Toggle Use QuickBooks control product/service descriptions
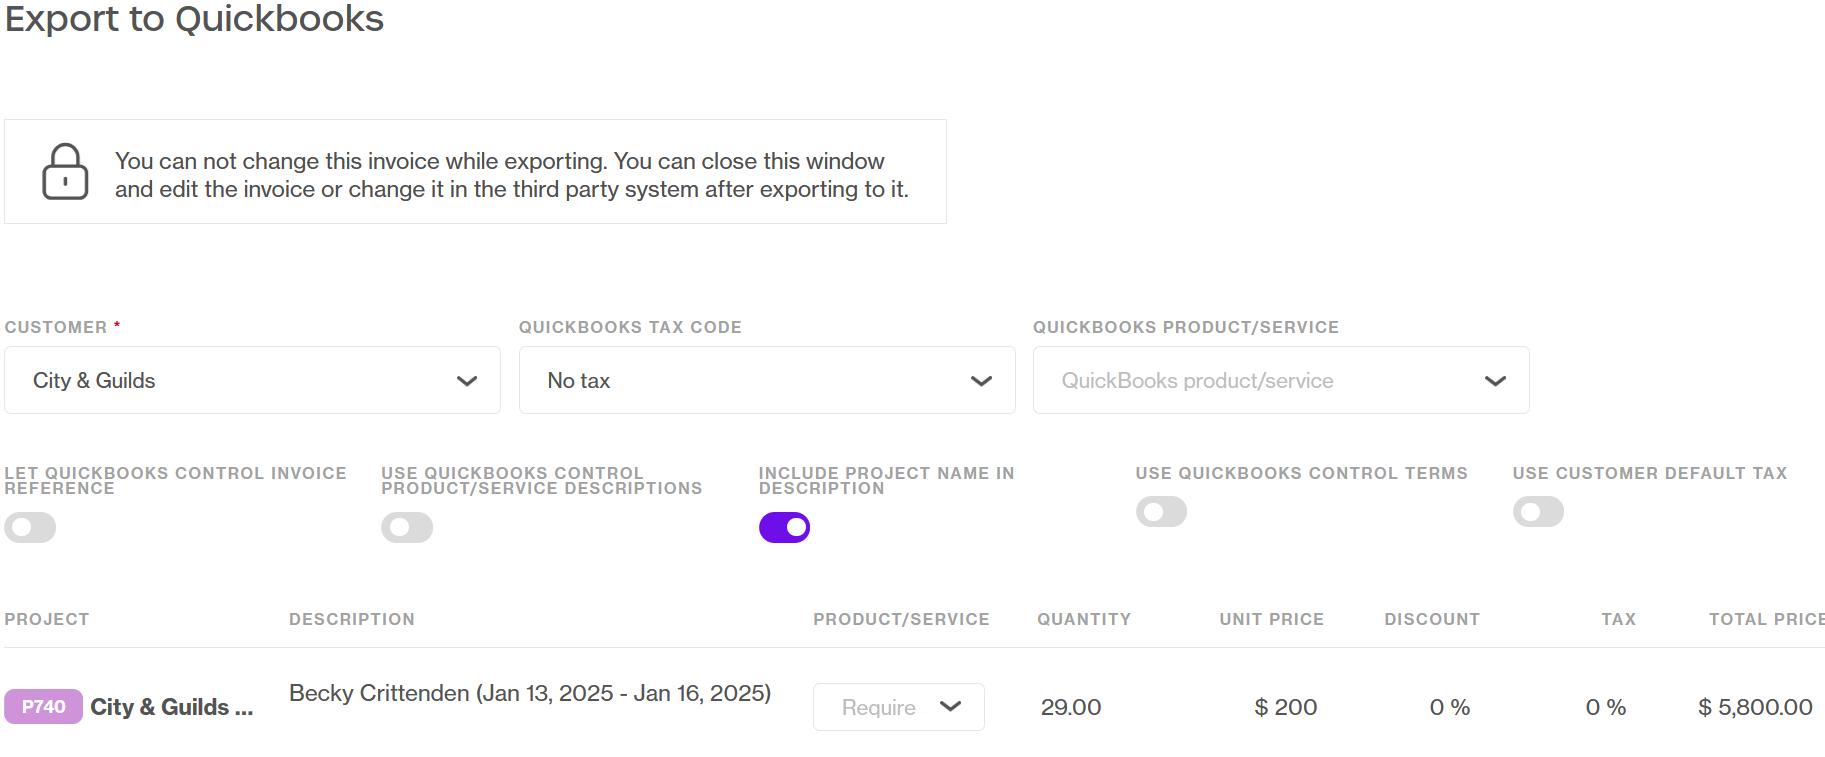Image resolution: width=1825 pixels, height=757 pixels. [x=407, y=527]
